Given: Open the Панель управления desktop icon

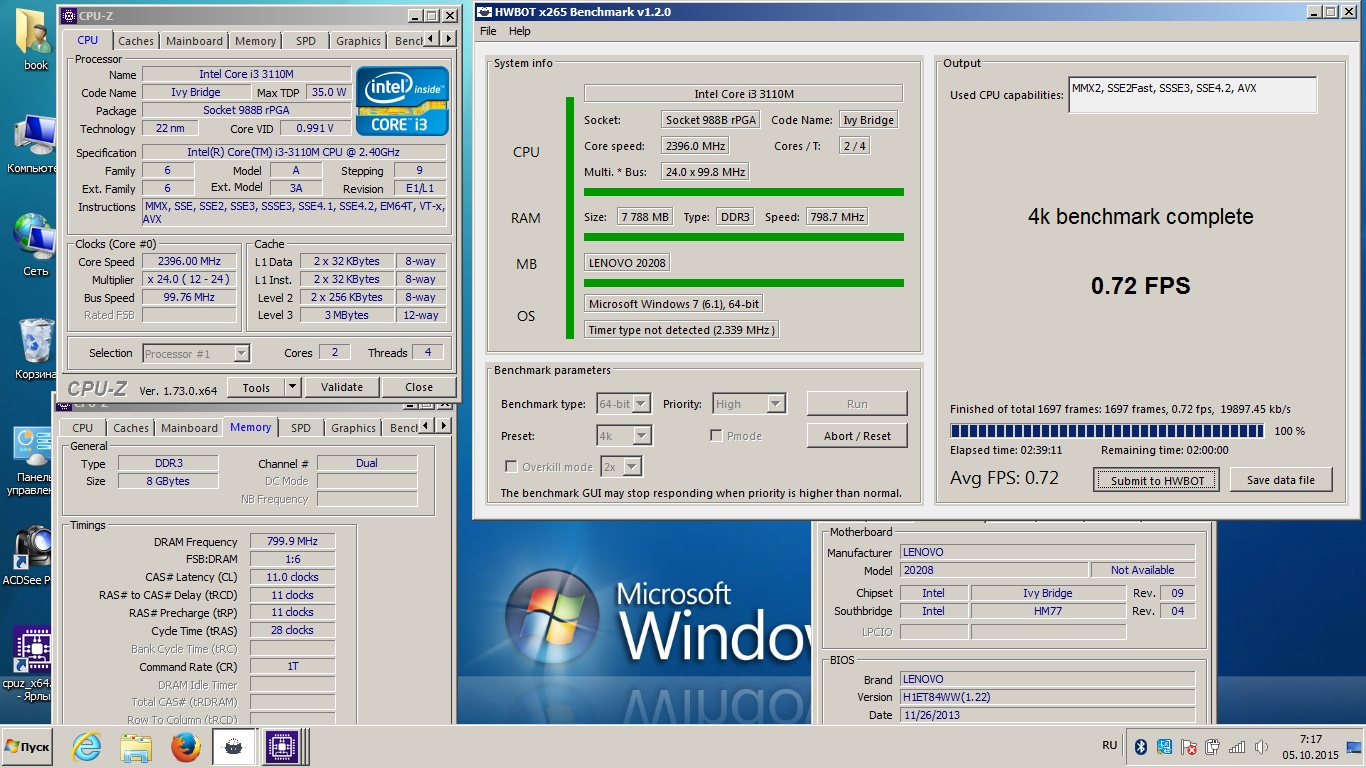Looking at the screenshot, I should pos(33,460).
